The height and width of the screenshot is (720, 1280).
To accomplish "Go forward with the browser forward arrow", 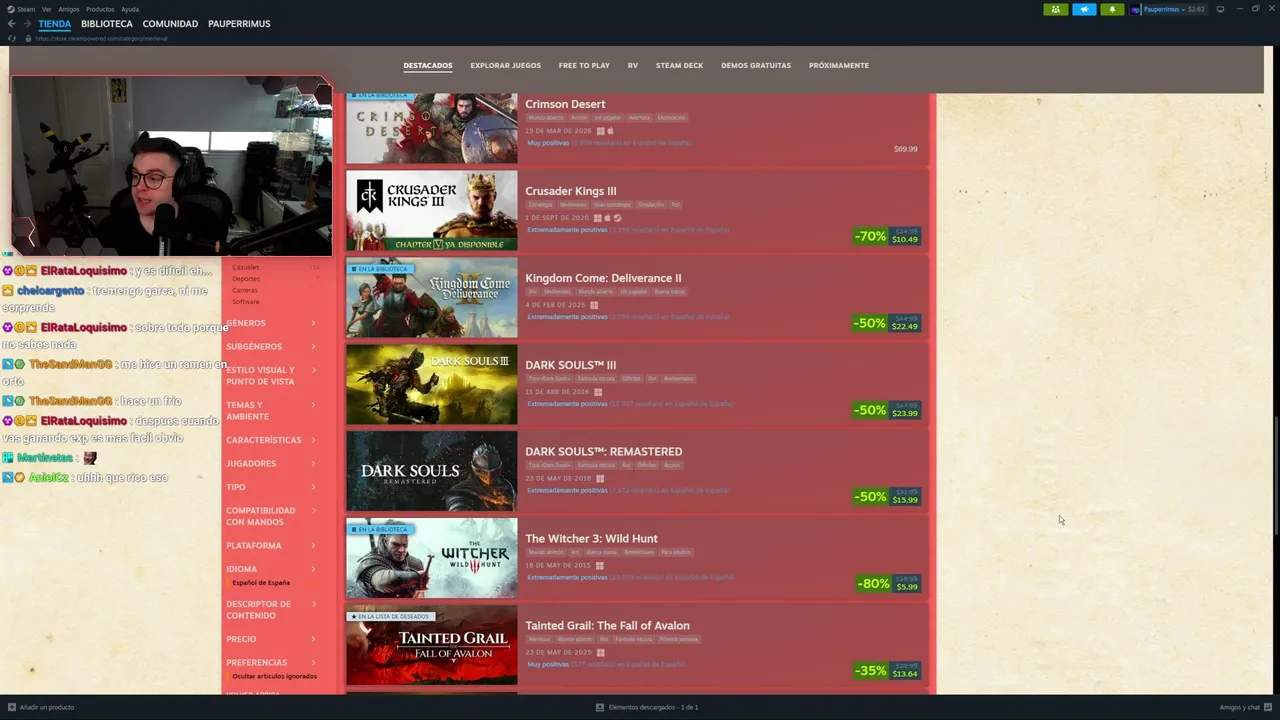I will pos(26,24).
